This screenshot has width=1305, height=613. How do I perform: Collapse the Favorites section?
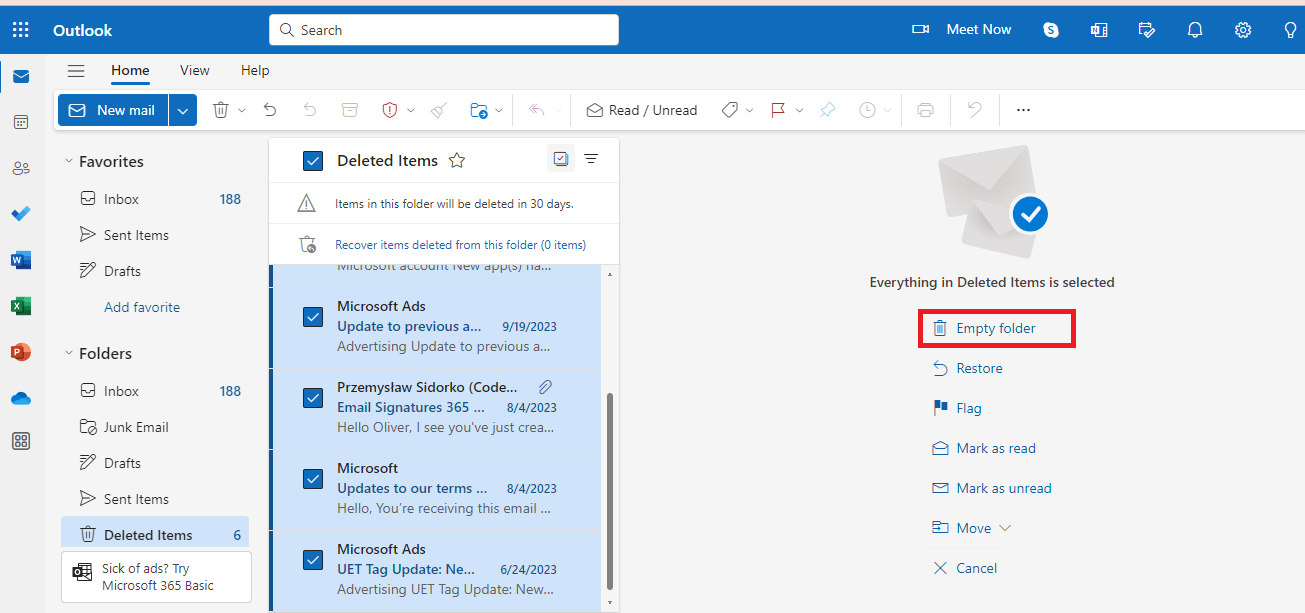point(68,160)
